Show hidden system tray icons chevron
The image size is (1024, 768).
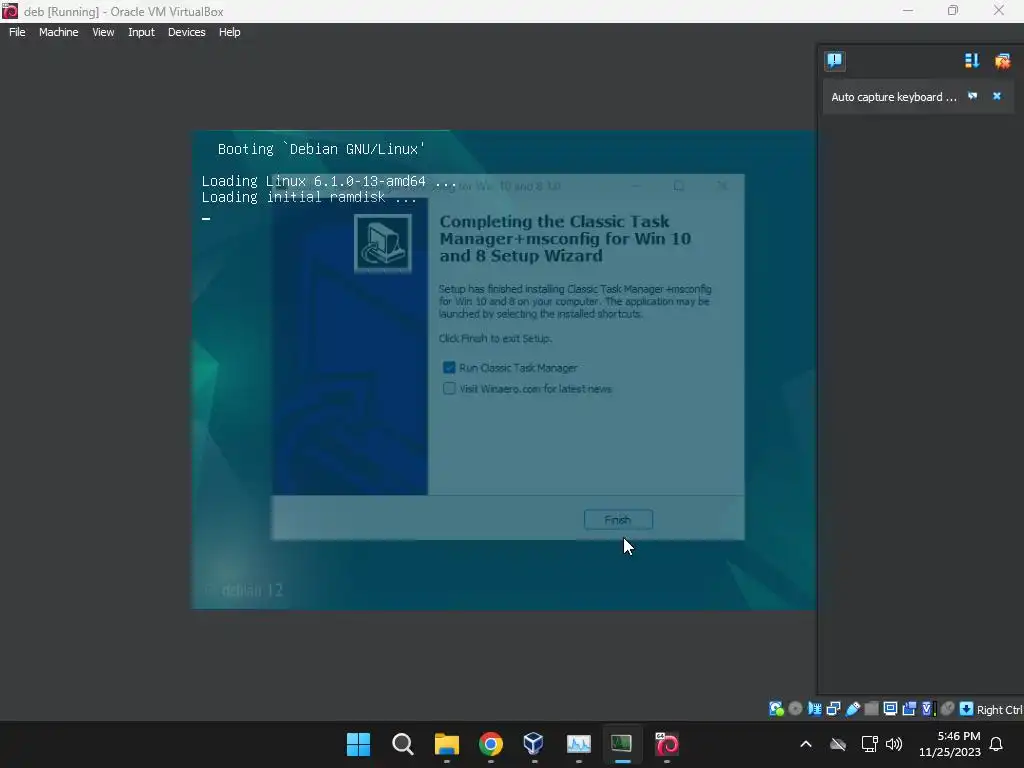click(806, 744)
